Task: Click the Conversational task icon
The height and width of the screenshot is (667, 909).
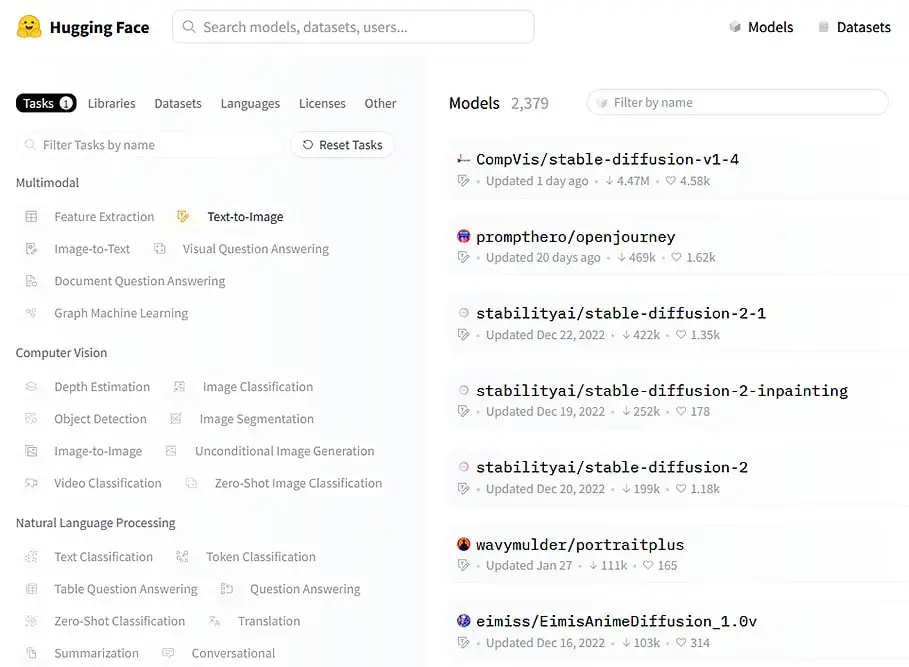Action: (168, 654)
